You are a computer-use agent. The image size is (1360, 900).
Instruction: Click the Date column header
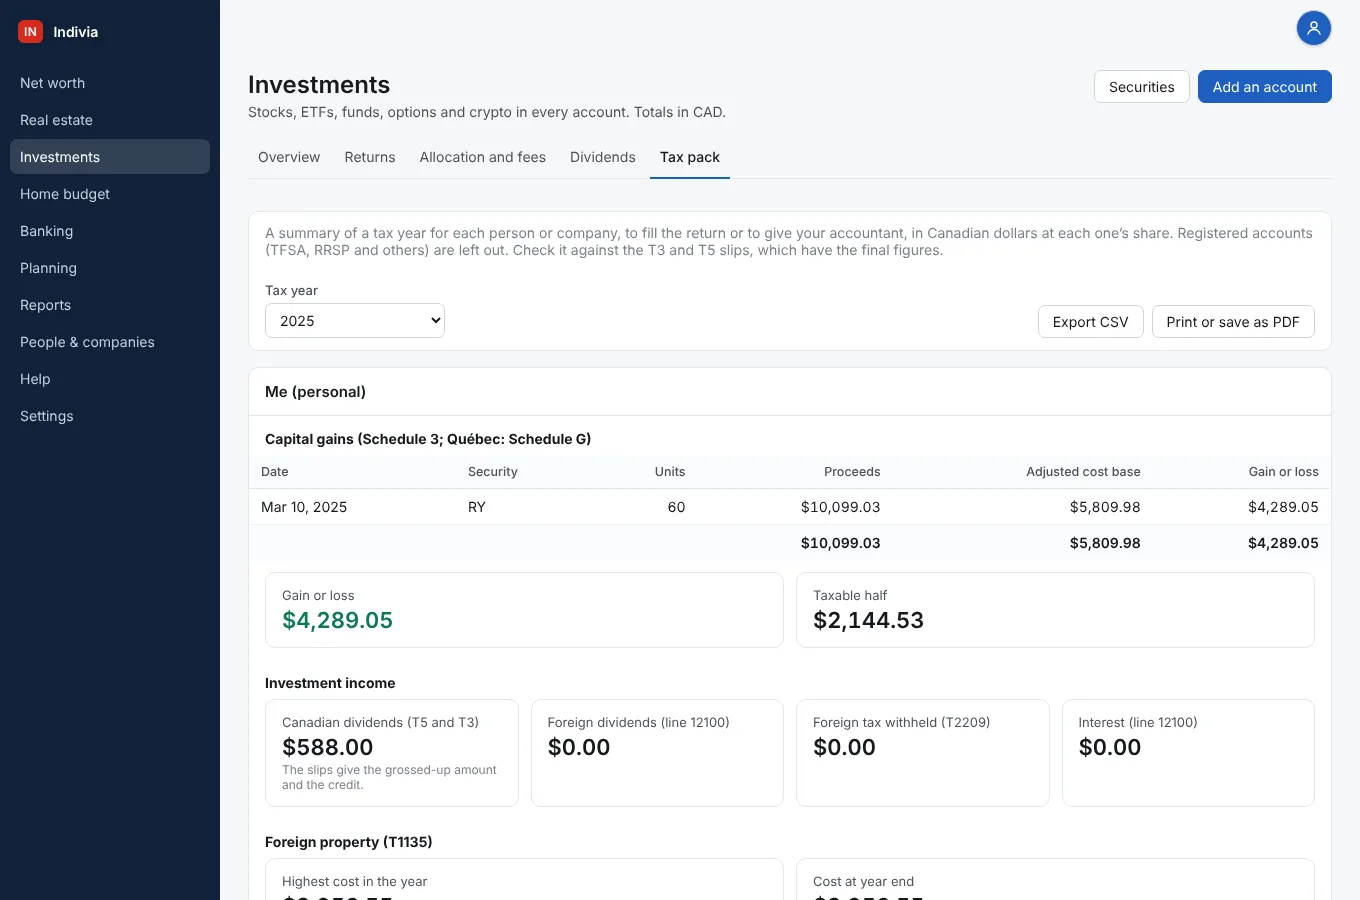[275, 472]
